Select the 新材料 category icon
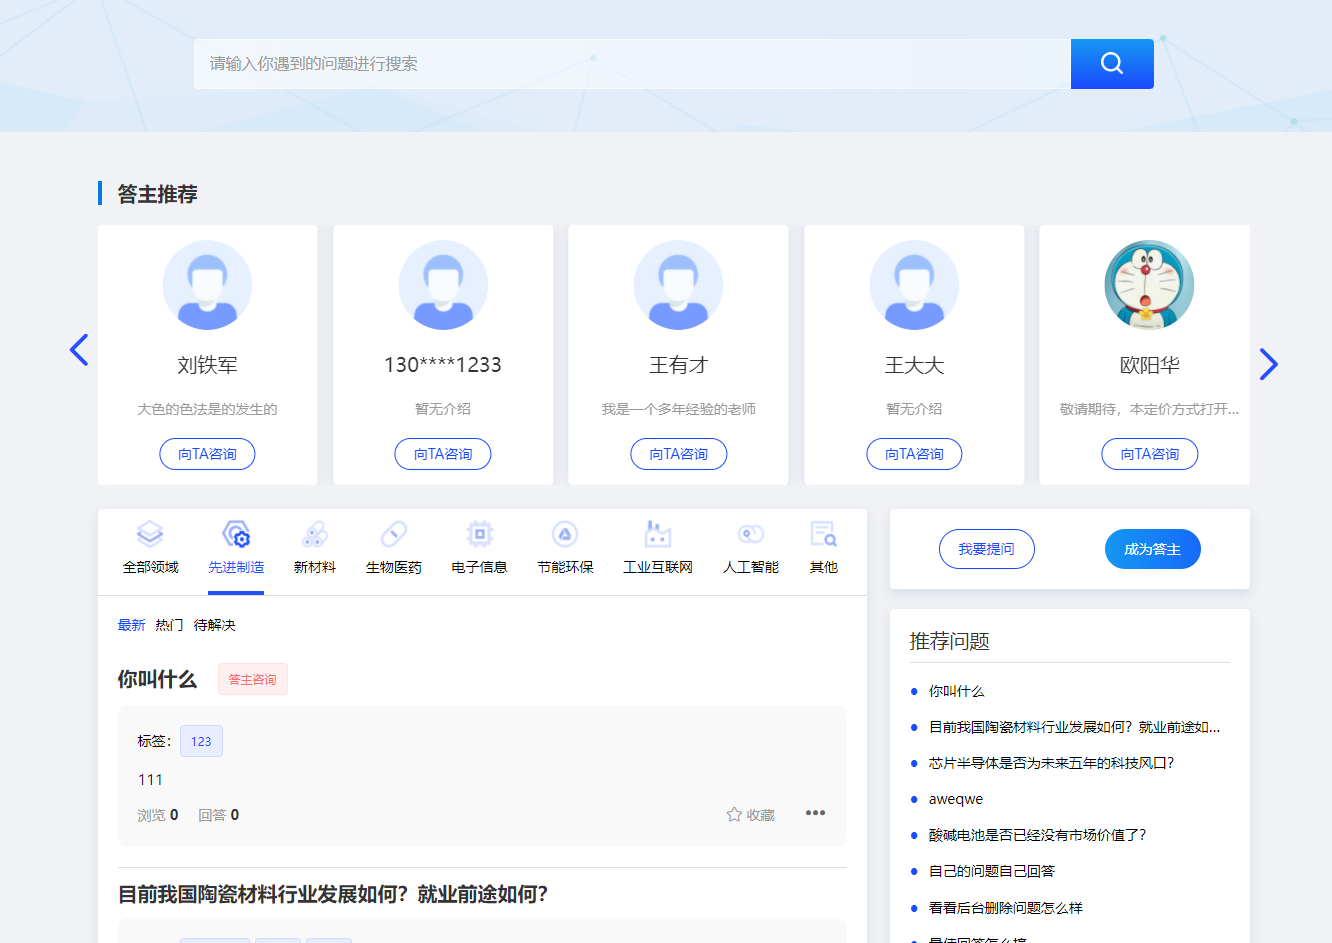Screen dimensions: 1332x943 pyautogui.click(x=314, y=534)
